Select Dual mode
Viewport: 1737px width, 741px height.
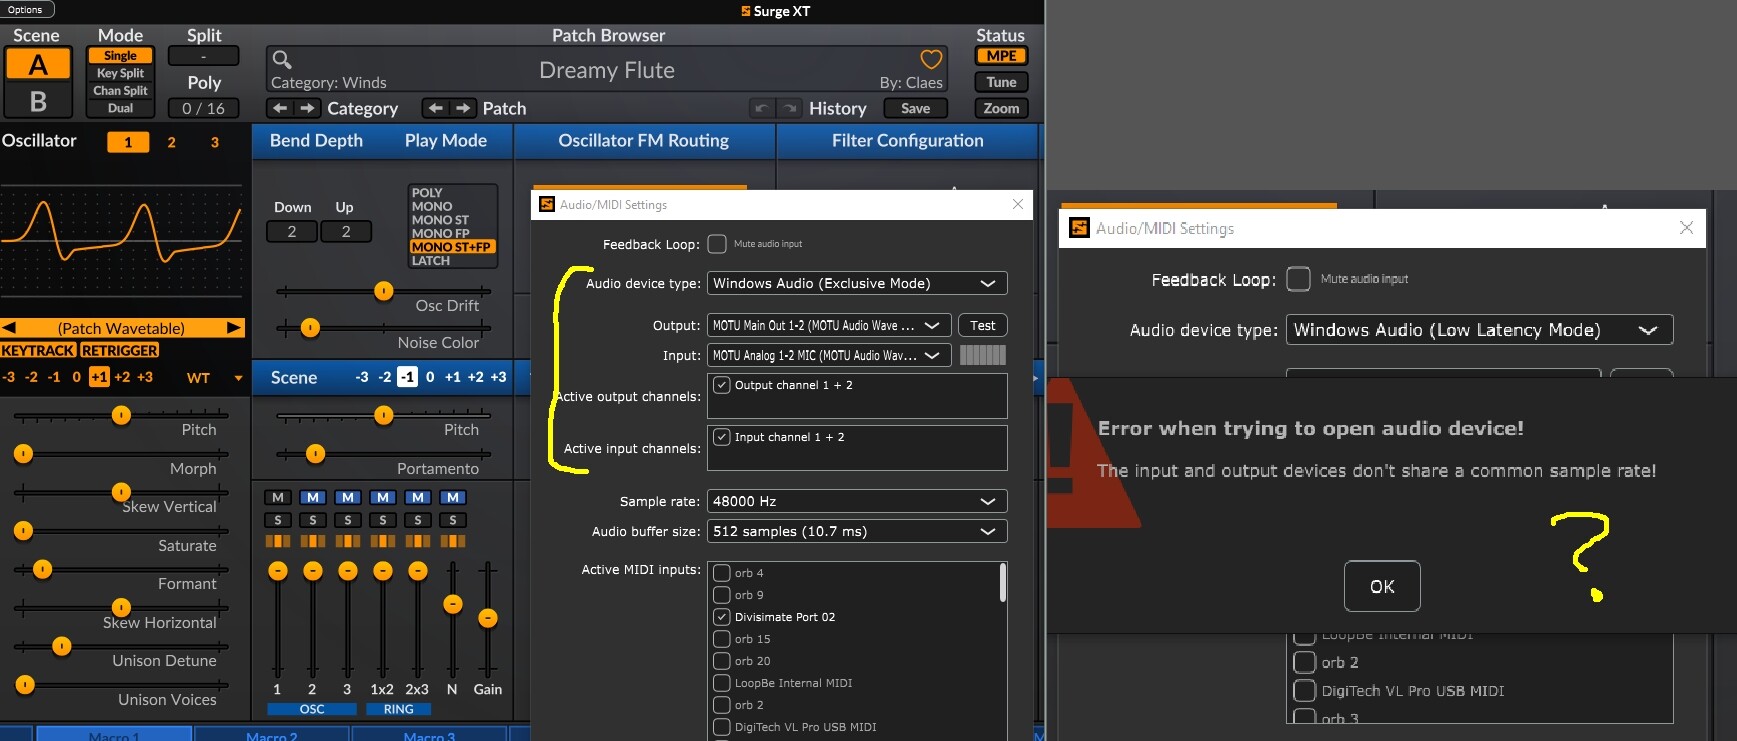click(x=120, y=108)
